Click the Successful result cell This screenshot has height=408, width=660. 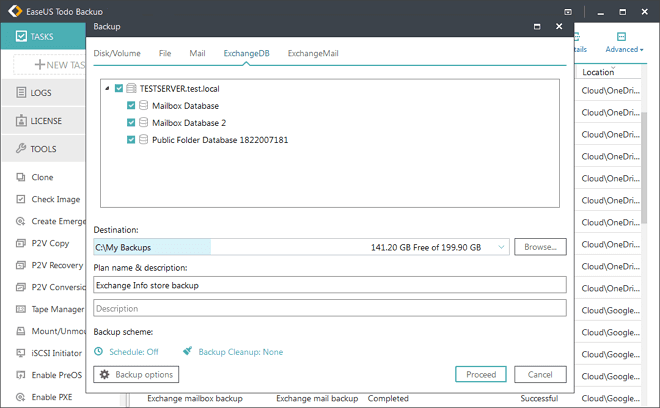[x=539, y=398]
